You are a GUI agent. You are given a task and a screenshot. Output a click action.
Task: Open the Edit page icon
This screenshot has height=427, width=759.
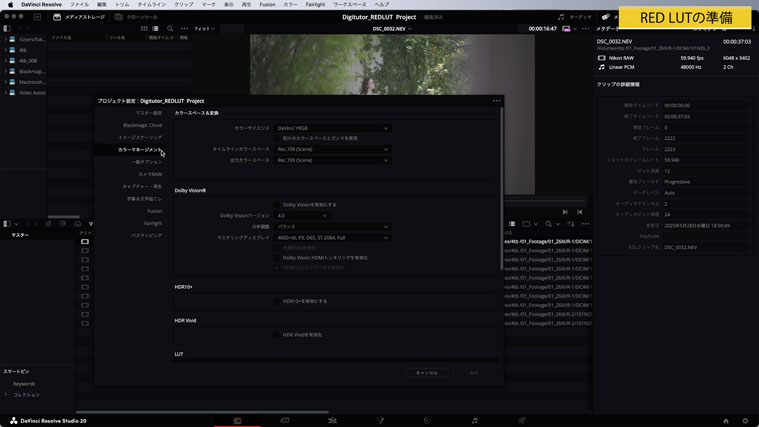(332, 420)
